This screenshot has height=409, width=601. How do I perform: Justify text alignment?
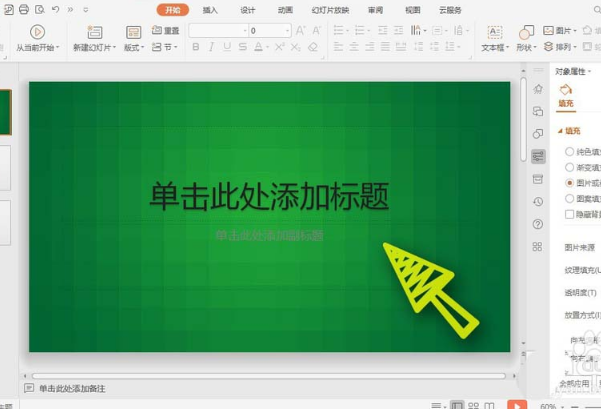385,47
